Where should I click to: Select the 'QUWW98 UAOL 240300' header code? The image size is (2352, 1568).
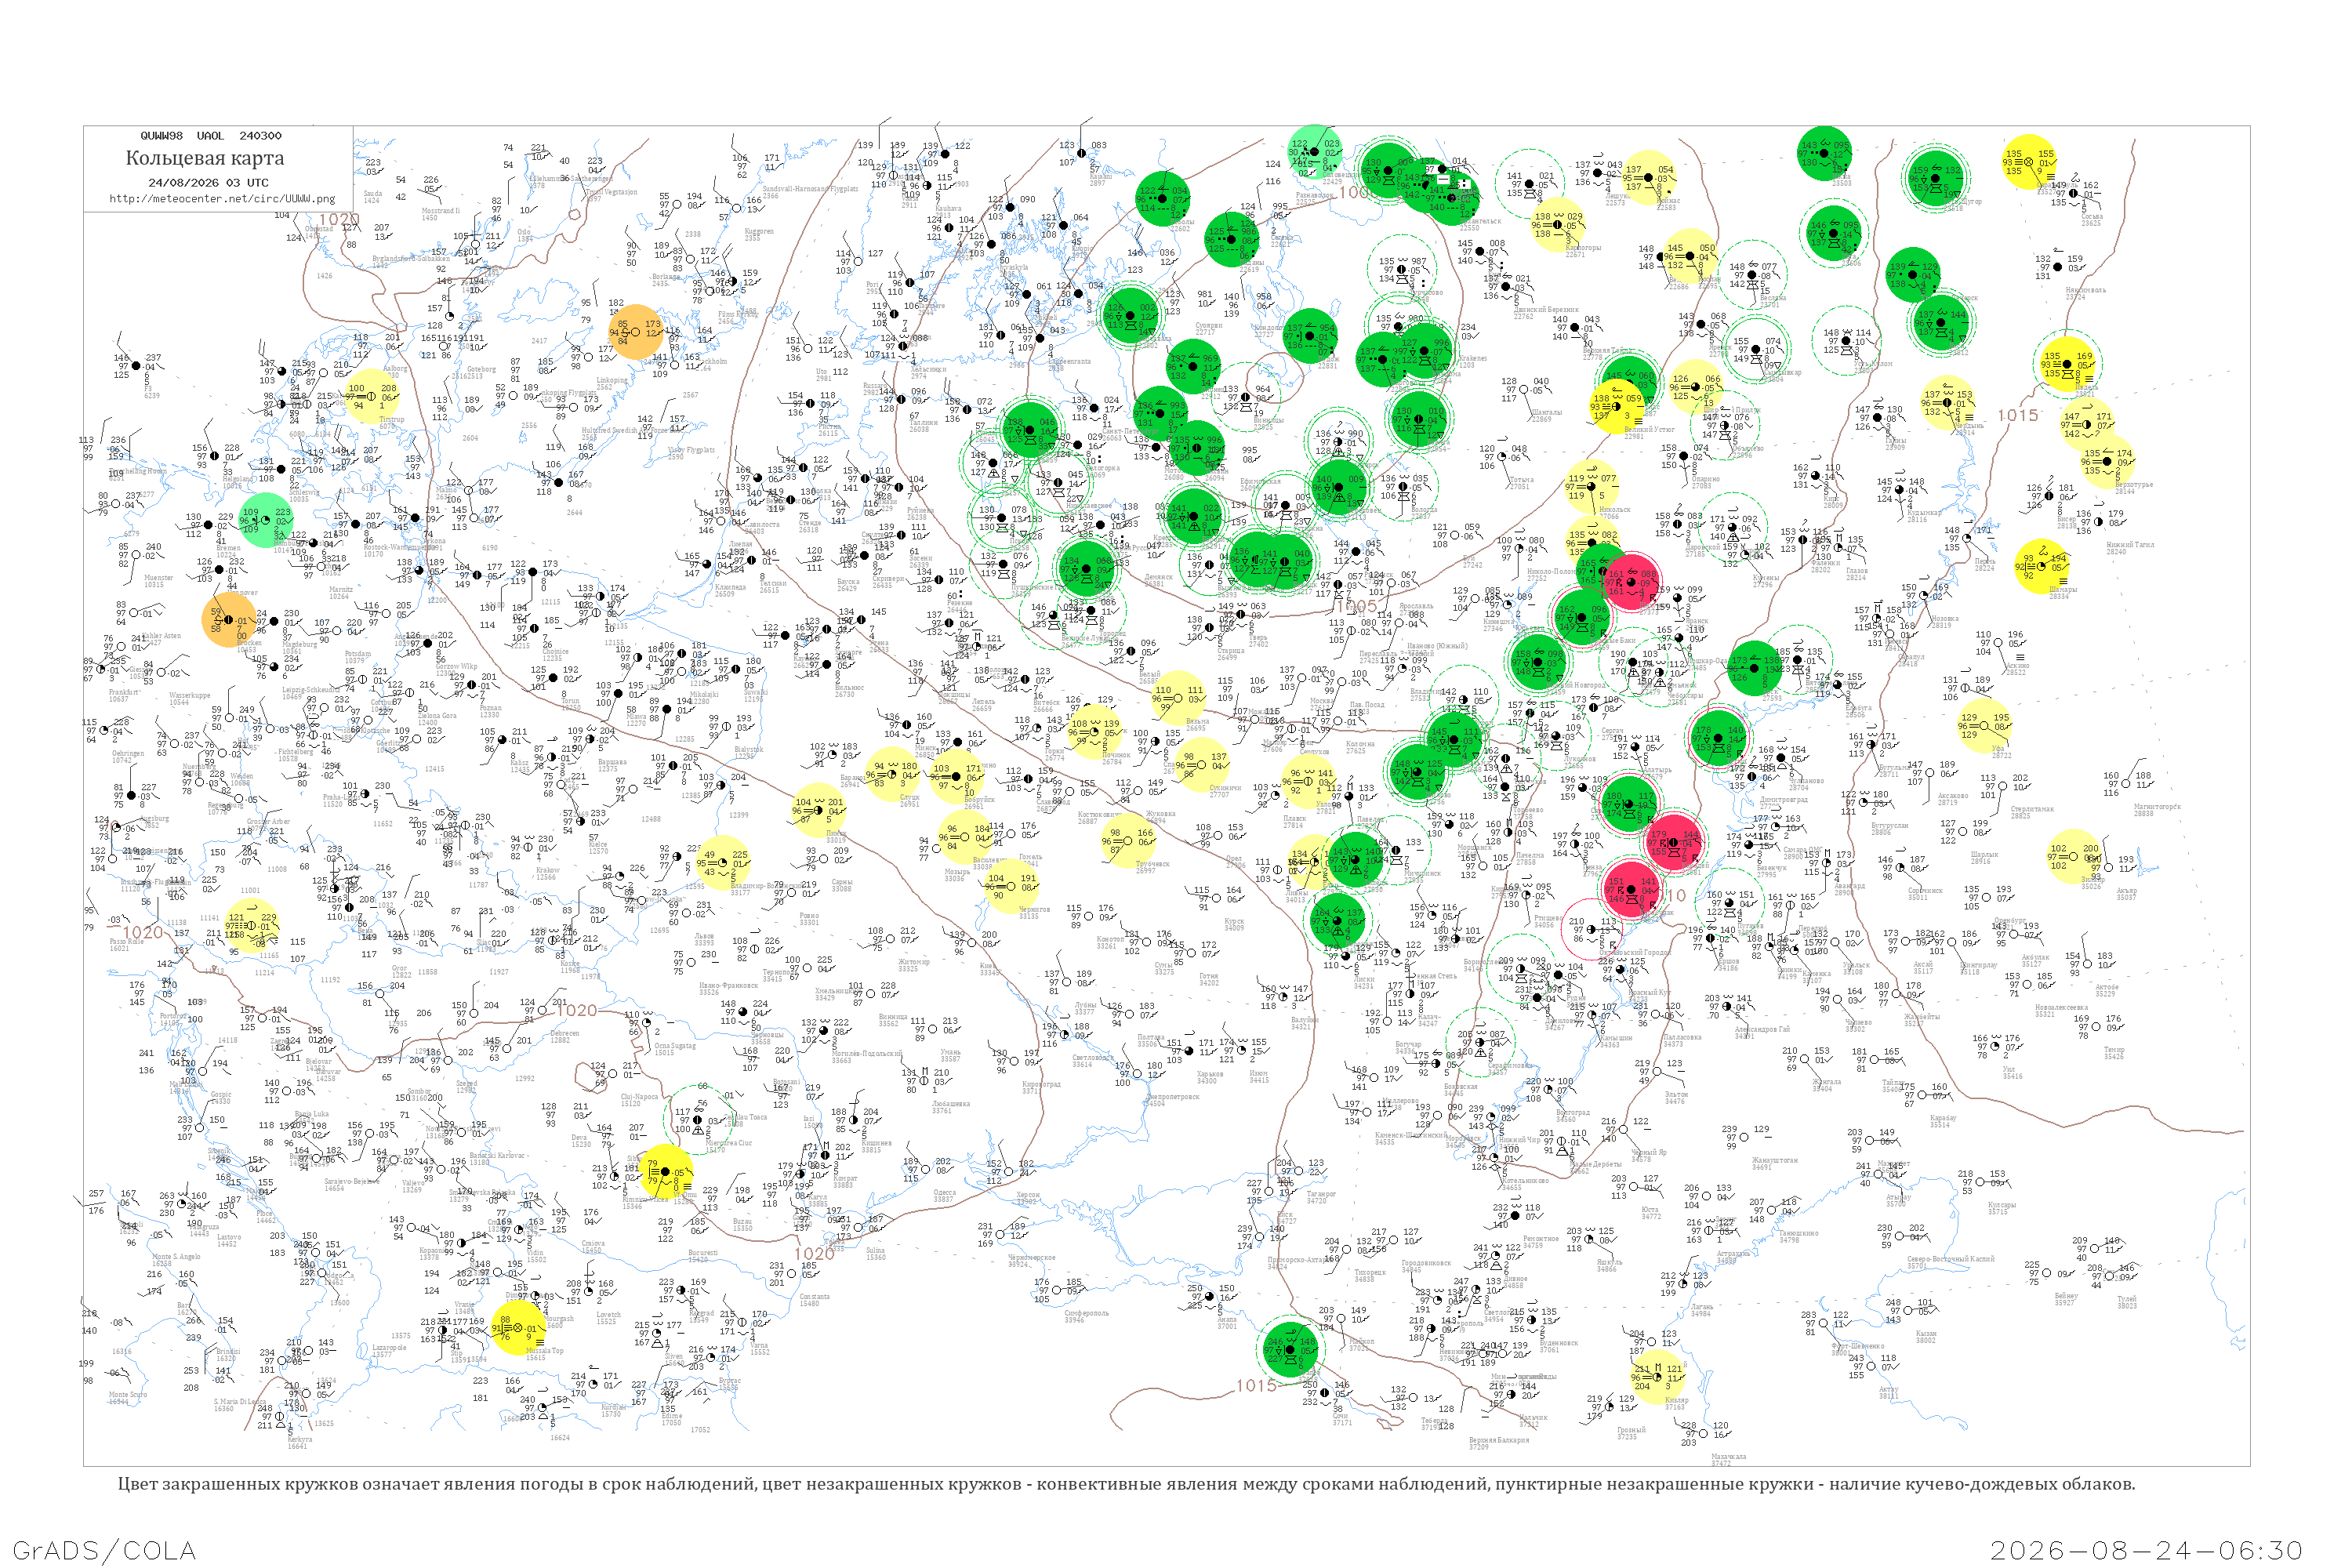211,136
